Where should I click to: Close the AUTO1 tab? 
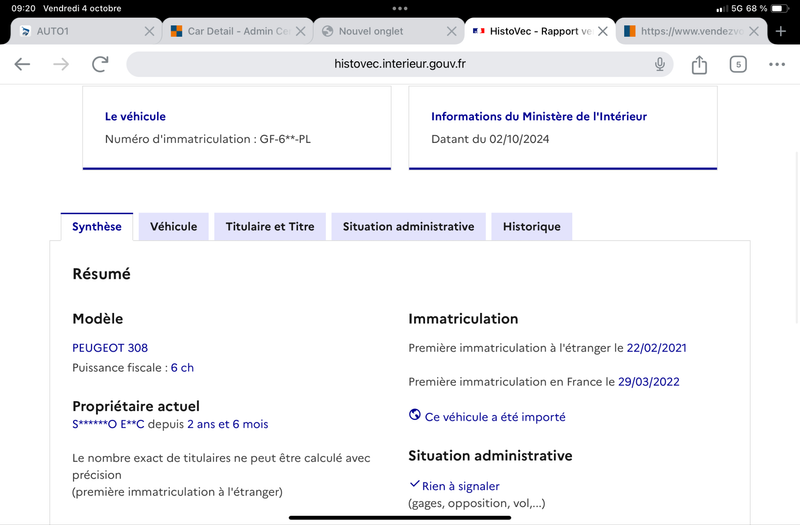(149, 32)
